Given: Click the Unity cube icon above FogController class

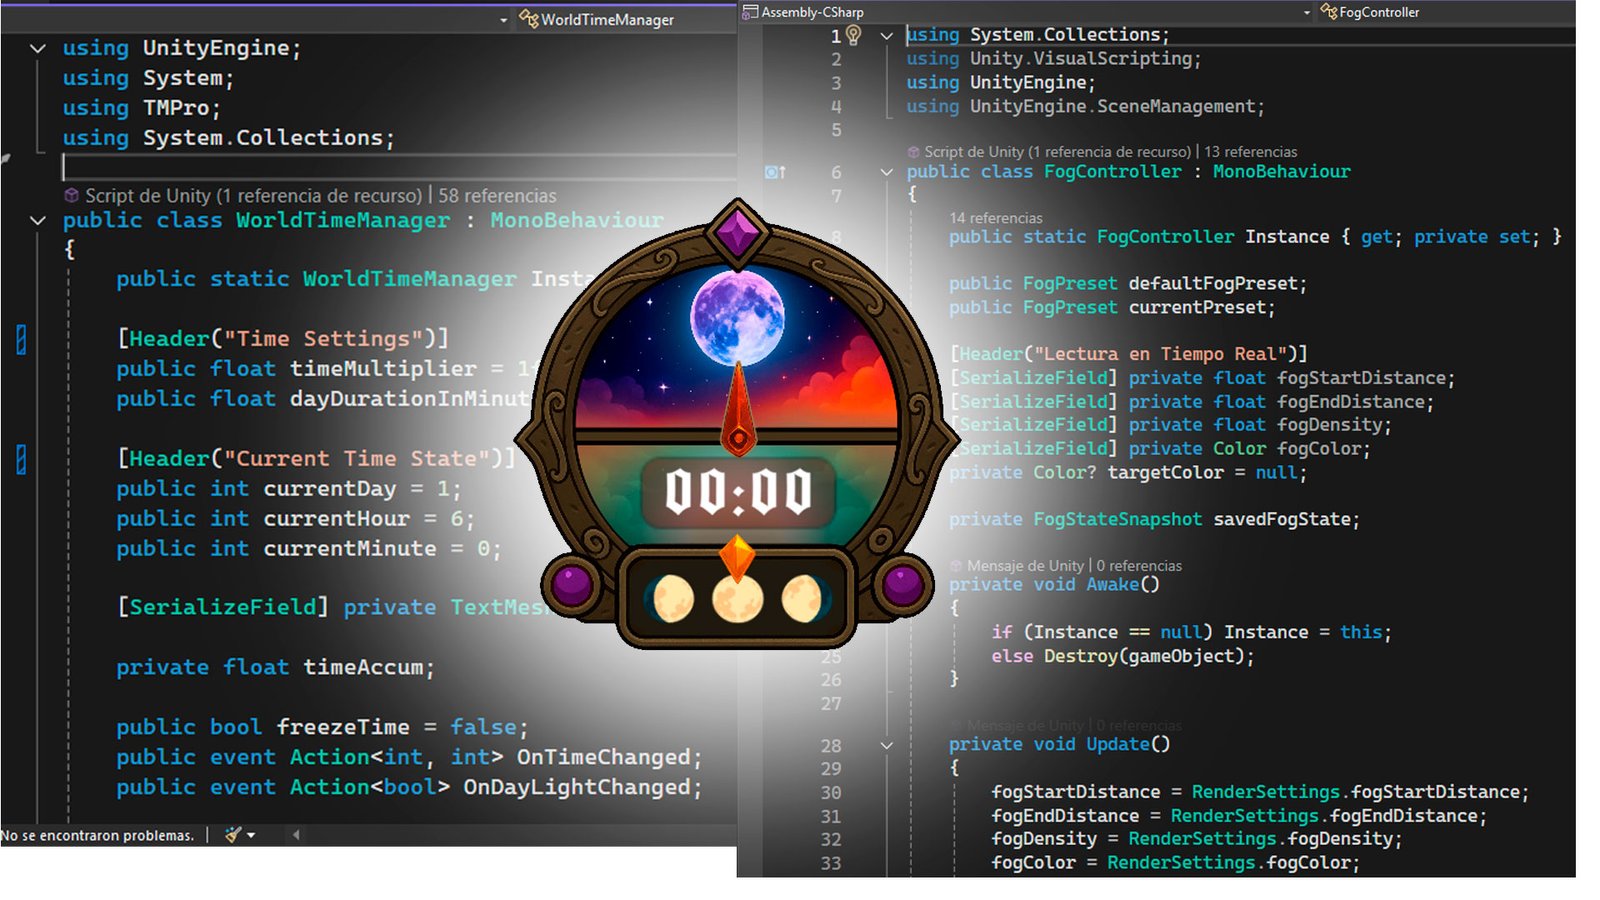Looking at the screenshot, I should click(913, 152).
